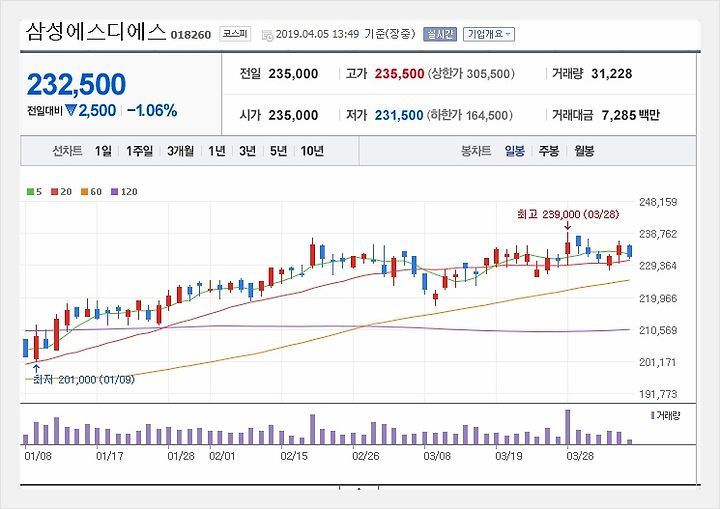
Task: Click the 삼성에스디에스 stock name title
Action: (96, 32)
